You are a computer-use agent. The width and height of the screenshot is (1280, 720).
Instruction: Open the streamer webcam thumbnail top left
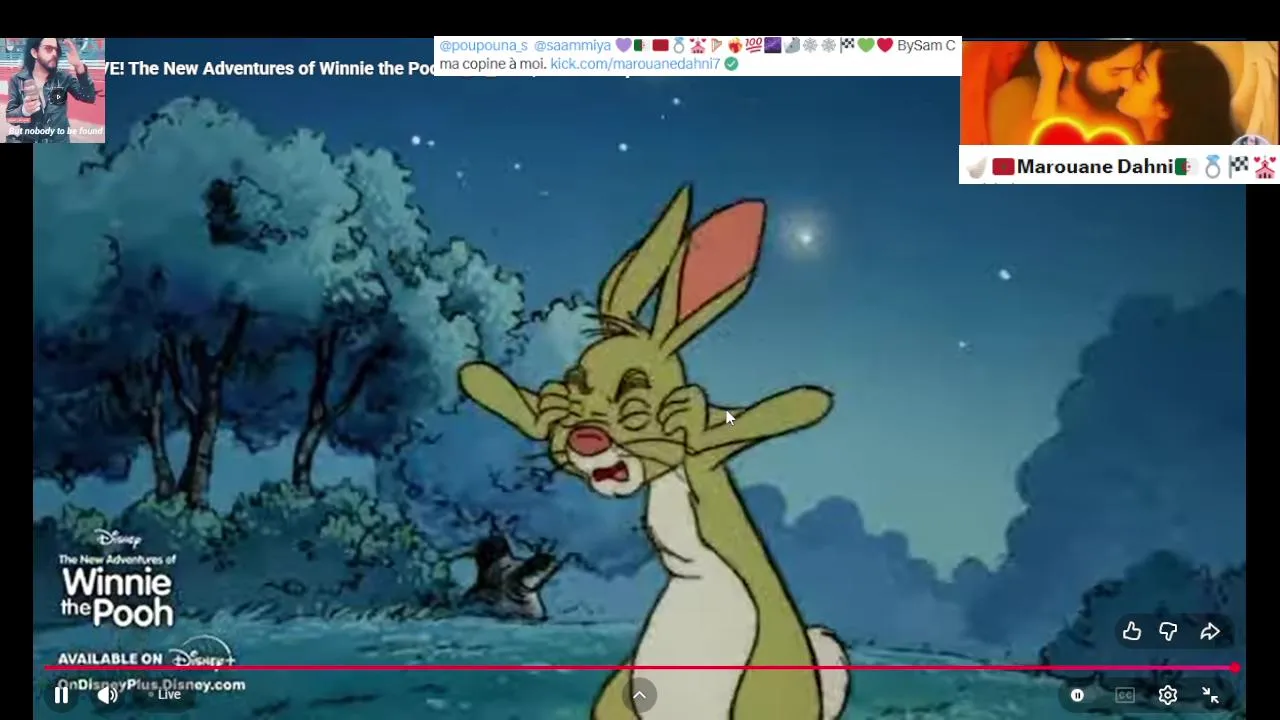[52, 90]
